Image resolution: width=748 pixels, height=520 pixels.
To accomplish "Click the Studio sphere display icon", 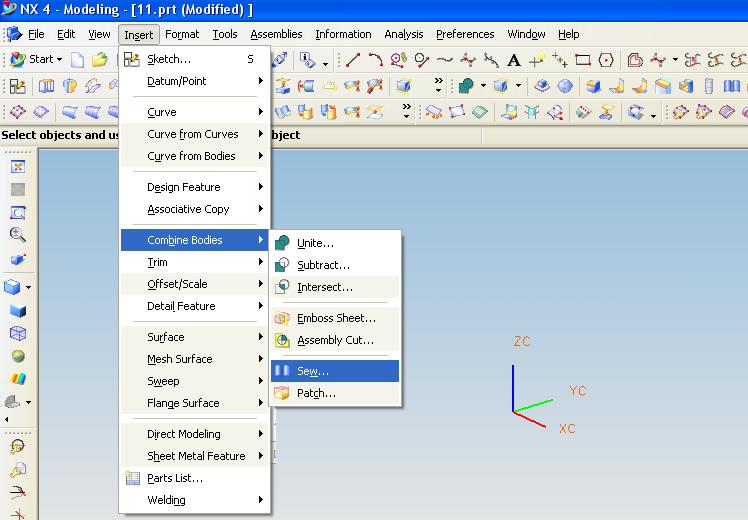I will (18, 356).
